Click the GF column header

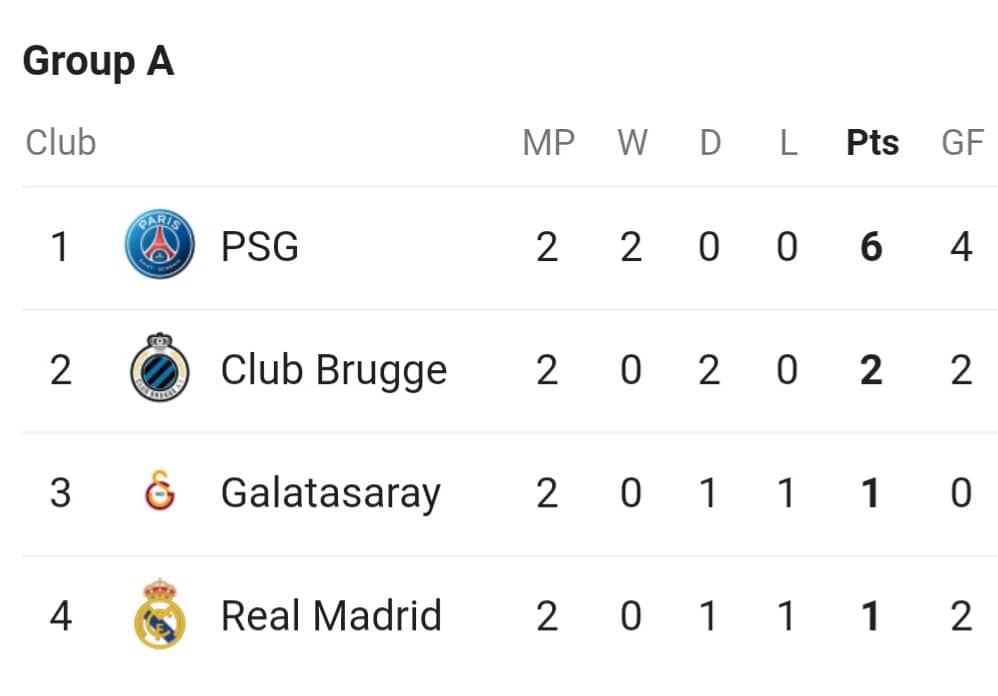tap(963, 143)
